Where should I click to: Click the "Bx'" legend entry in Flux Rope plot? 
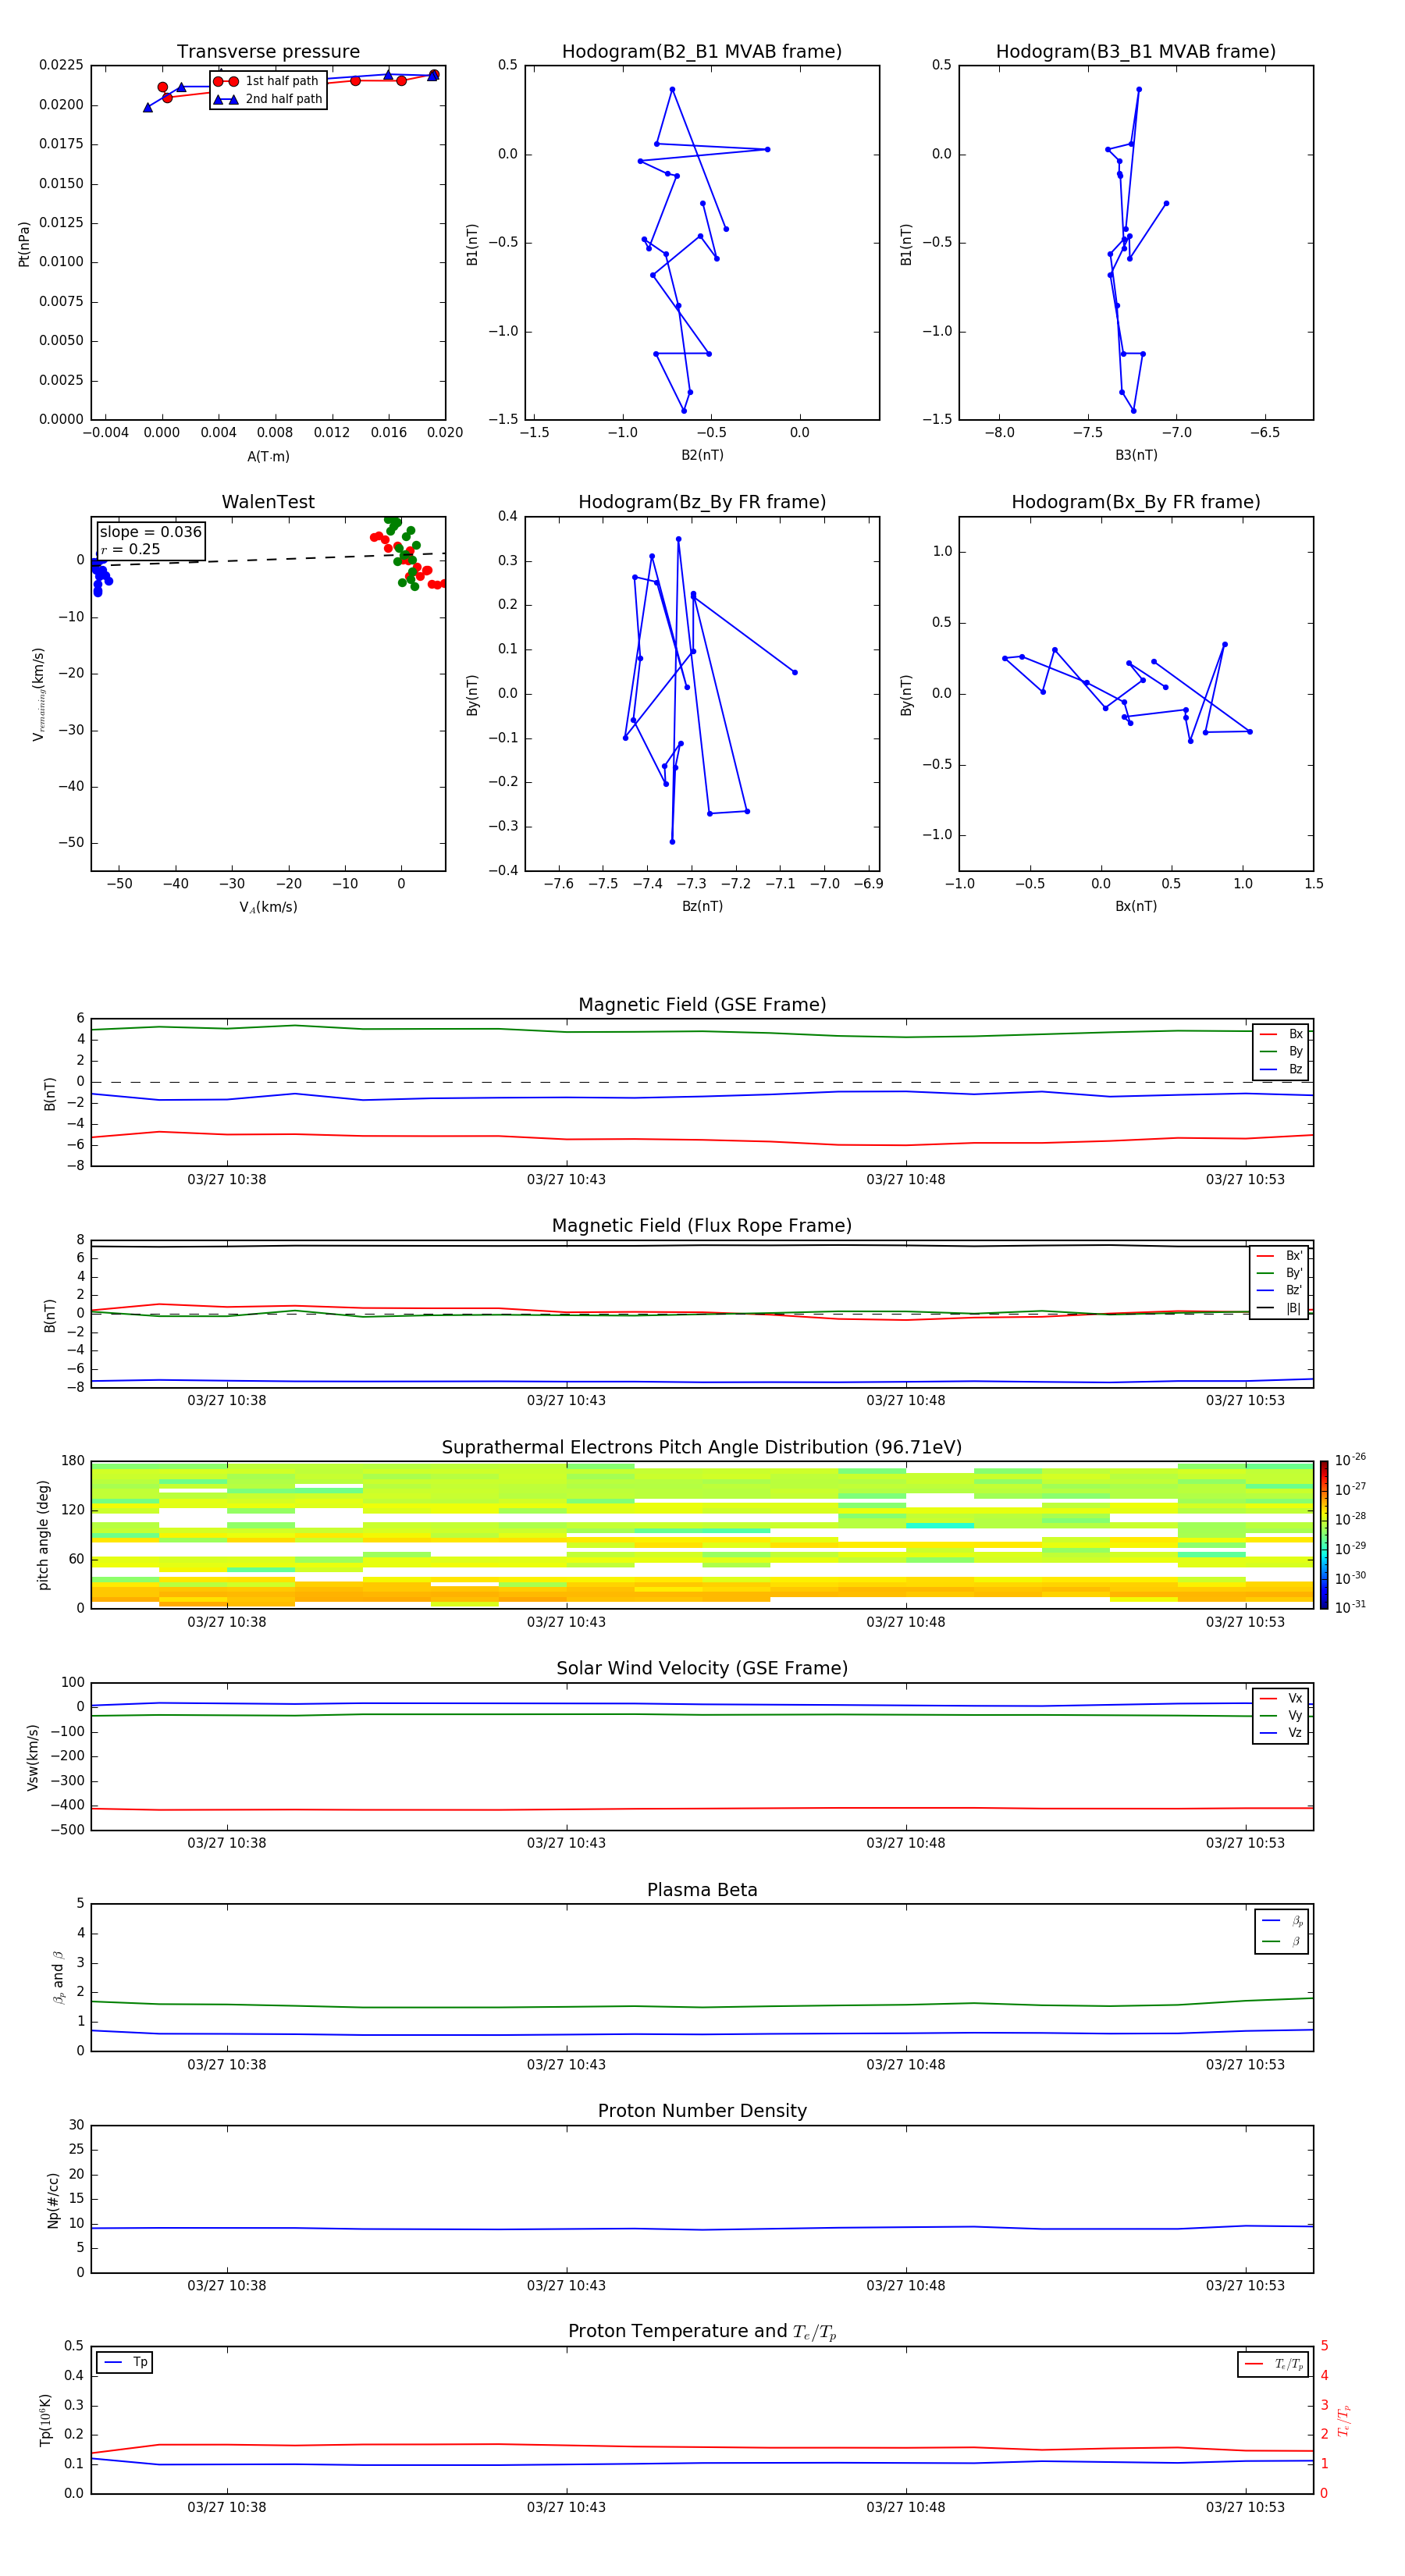pos(1279,1256)
